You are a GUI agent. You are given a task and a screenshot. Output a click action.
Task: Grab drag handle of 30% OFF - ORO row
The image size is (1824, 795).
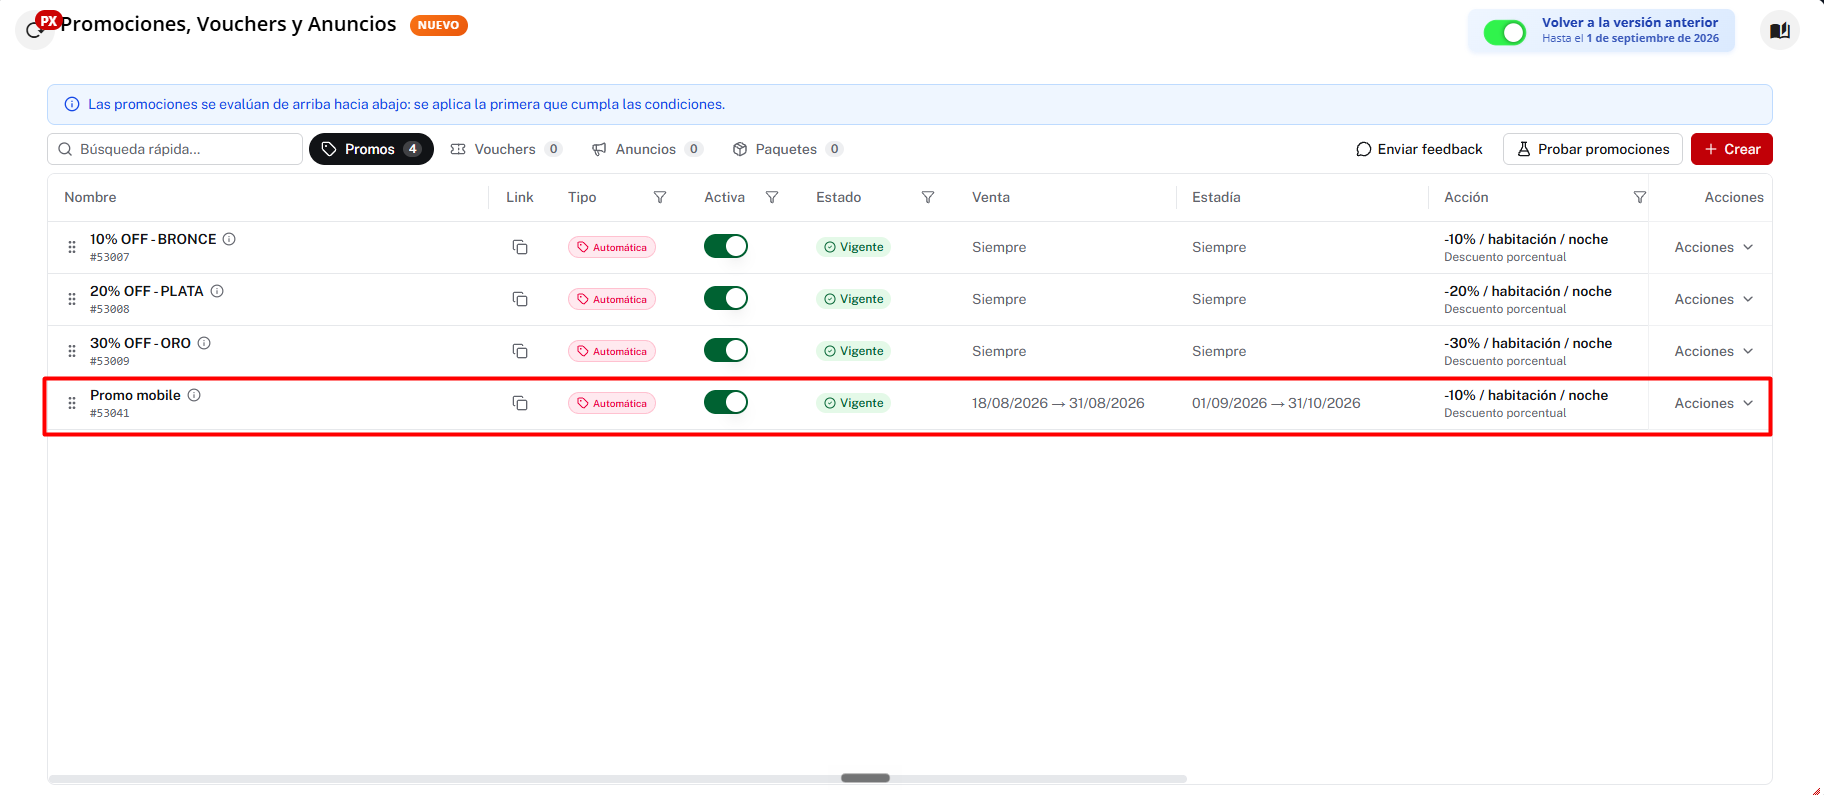coord(72,351)
